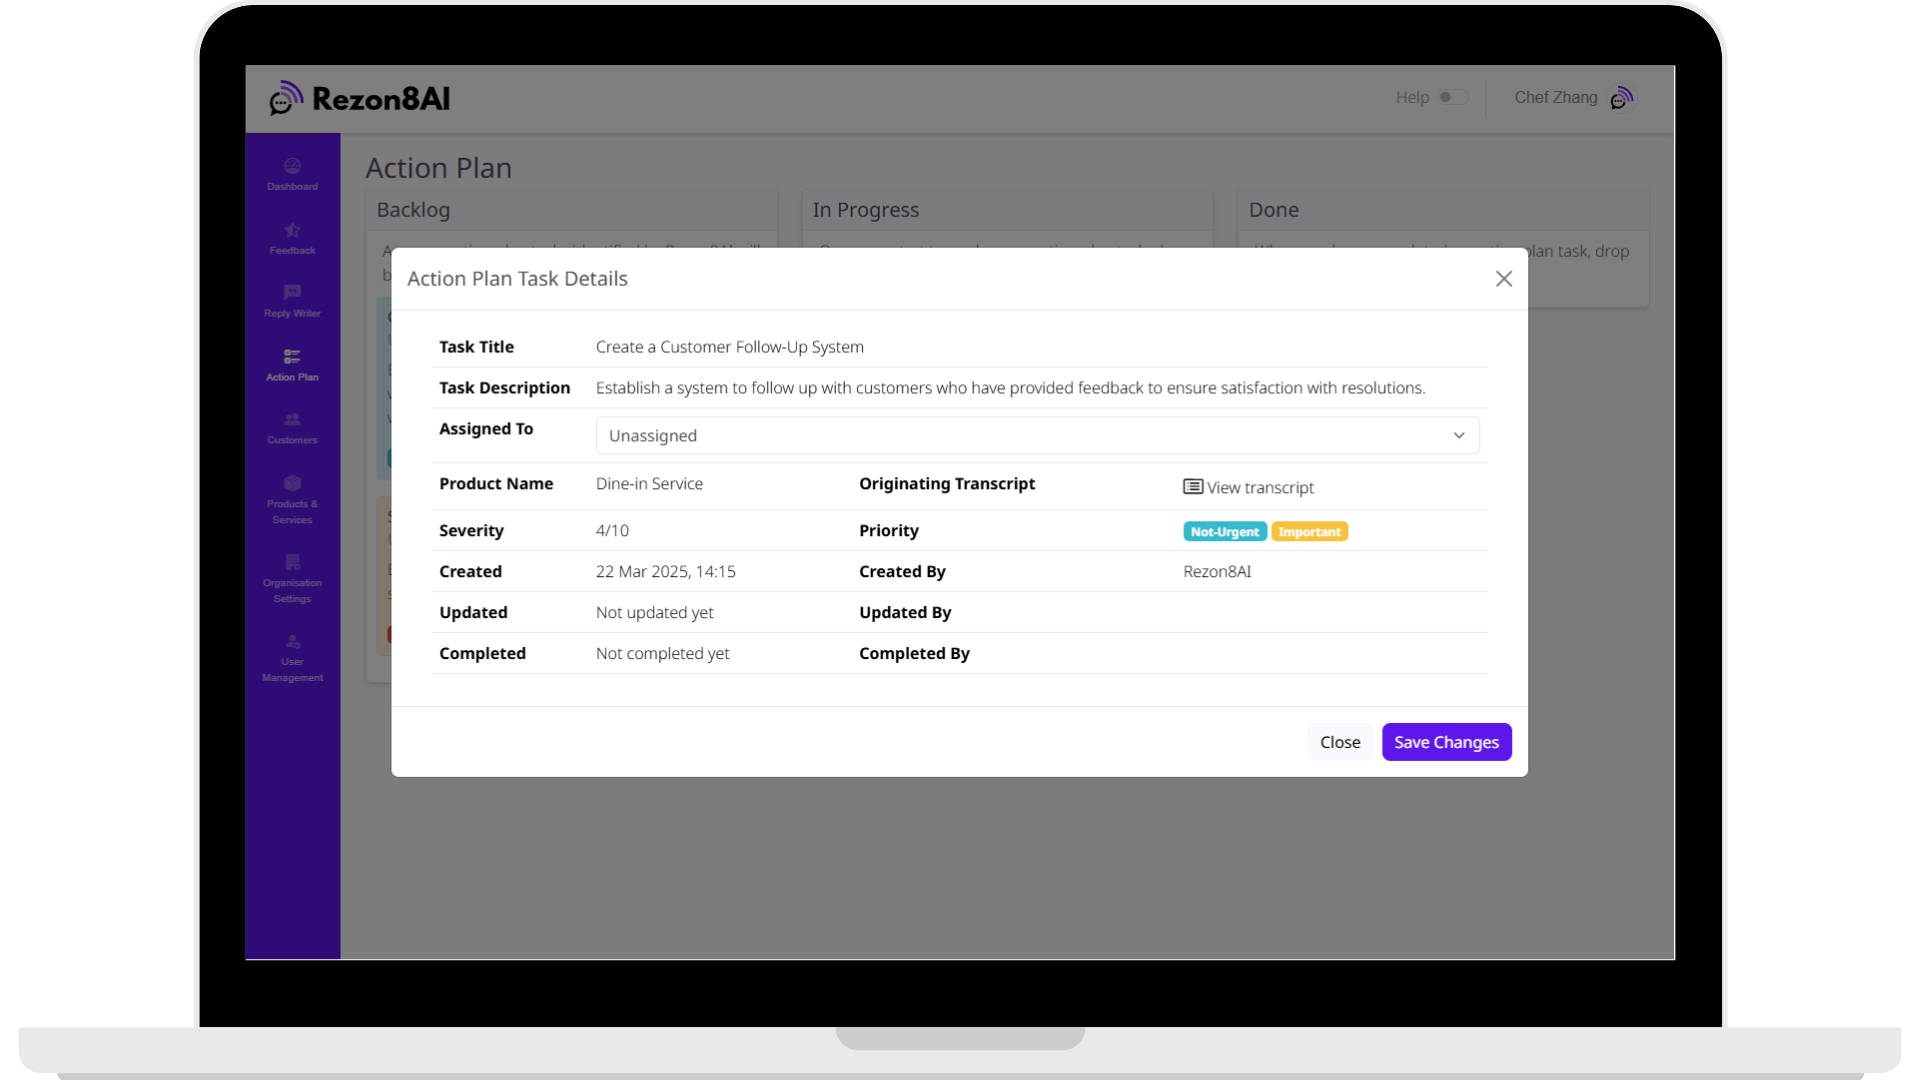Expand the Unassigned selector chevron
Viewport: 1920px width, 1080px height.
click(1459, 435)
